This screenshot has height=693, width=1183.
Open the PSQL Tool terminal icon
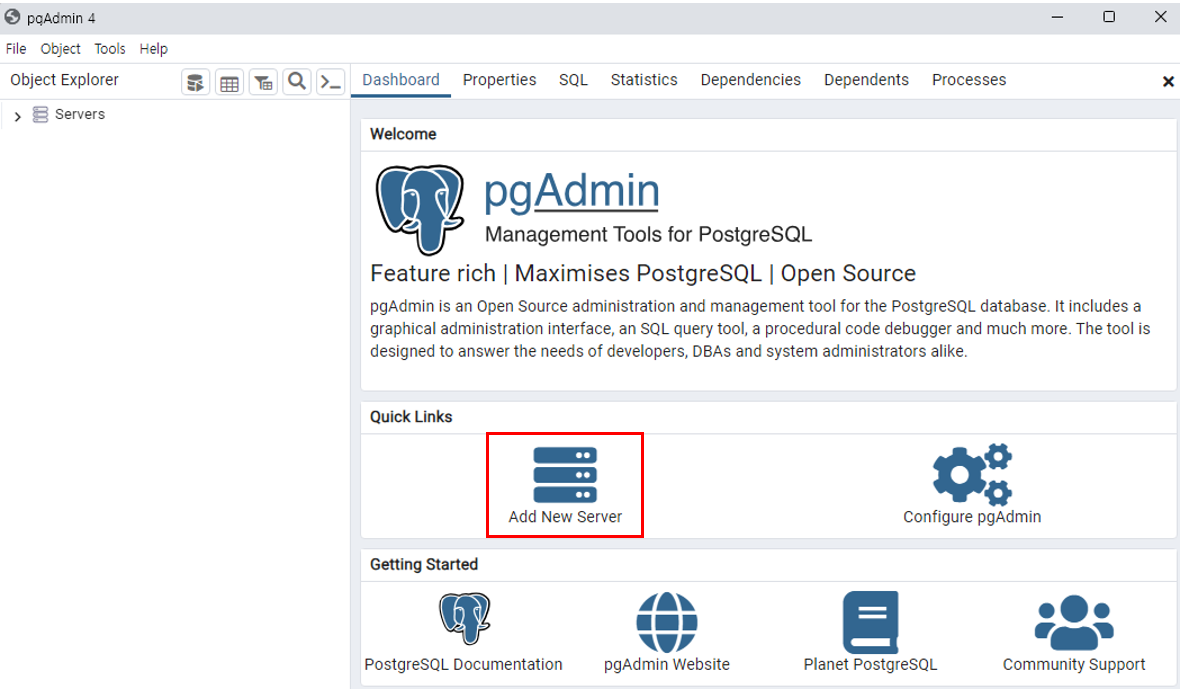331,81
